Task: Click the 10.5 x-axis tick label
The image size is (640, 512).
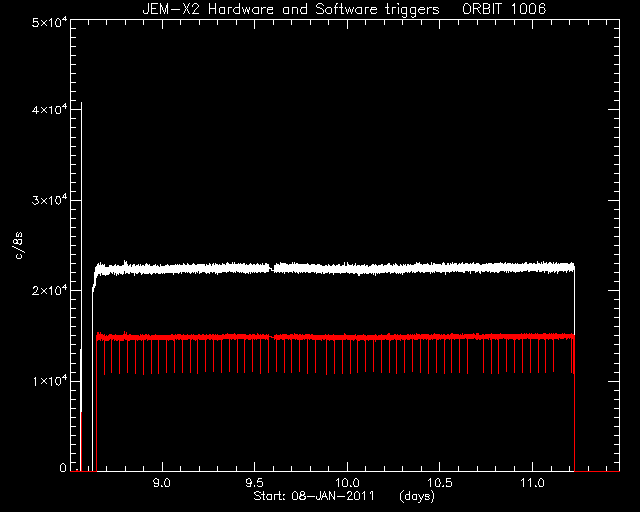Action: pyautogui.click(x=440, y=483)
